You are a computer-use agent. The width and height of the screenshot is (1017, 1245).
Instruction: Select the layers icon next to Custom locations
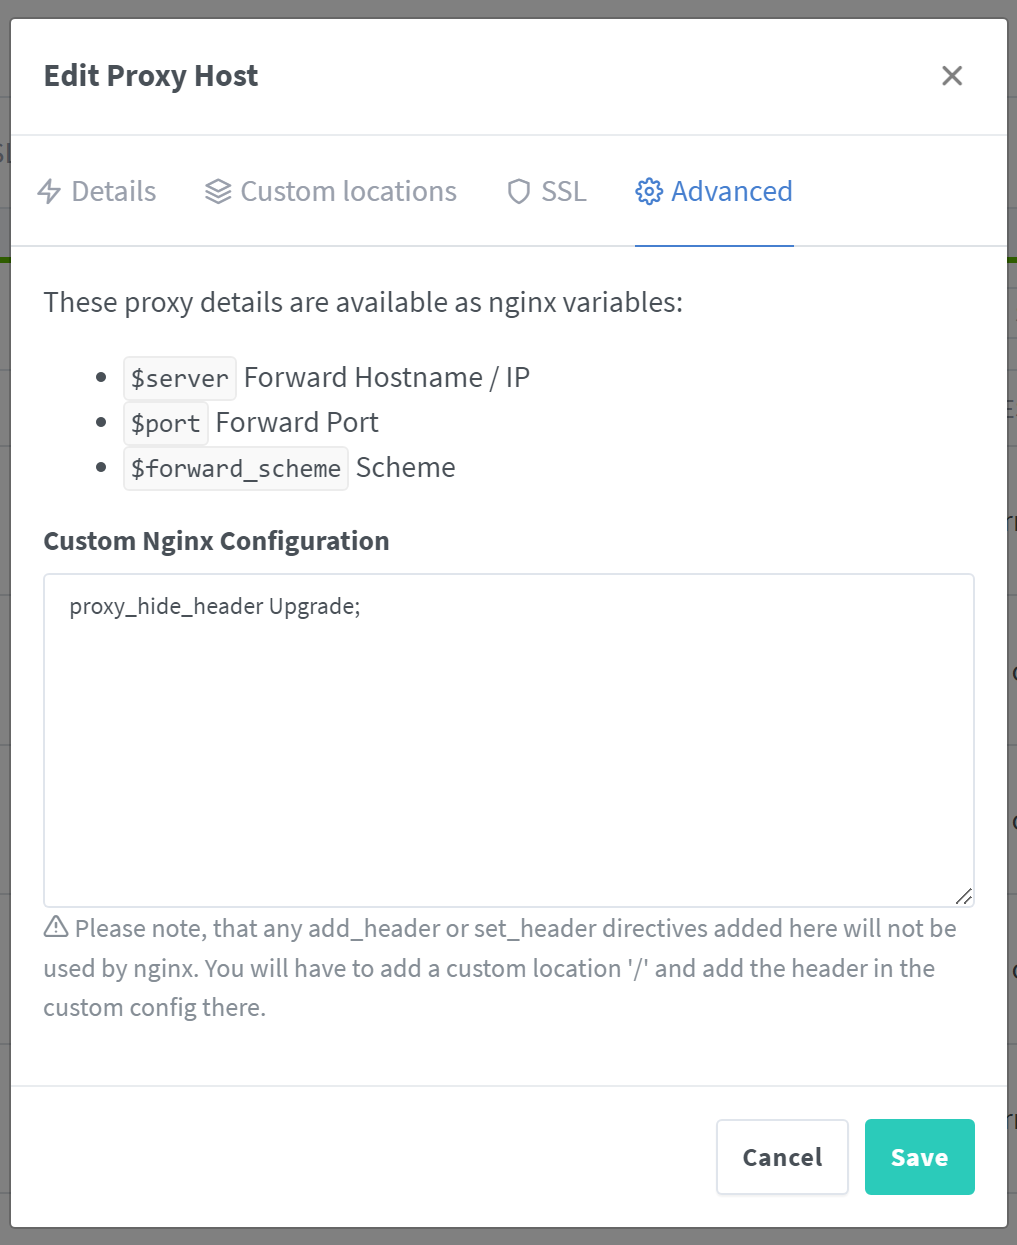[217, 191]
